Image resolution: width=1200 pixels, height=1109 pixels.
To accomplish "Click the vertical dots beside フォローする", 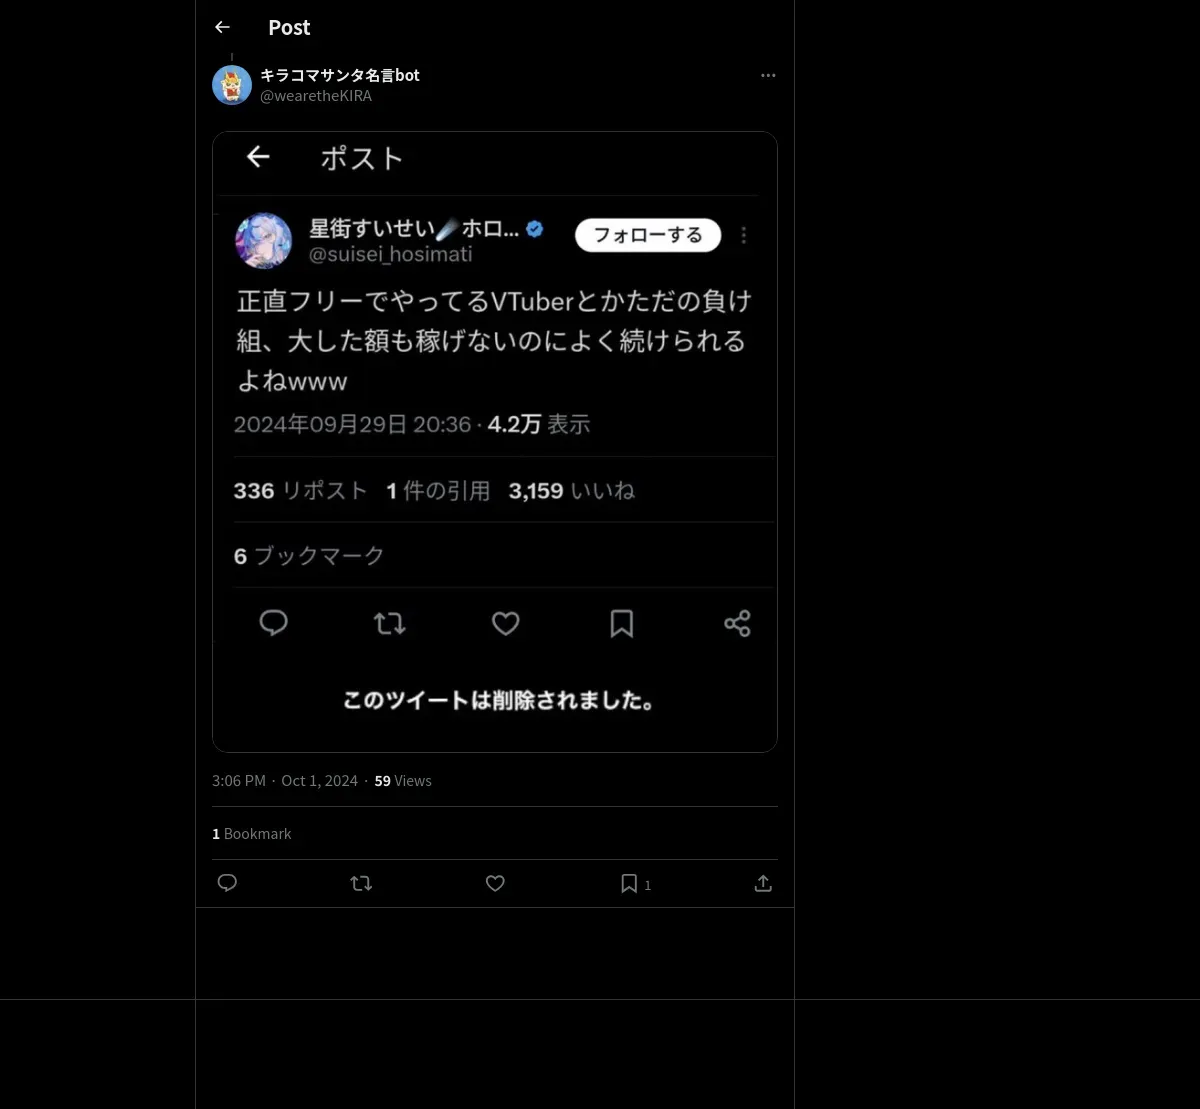I will (x=743, y=235).
